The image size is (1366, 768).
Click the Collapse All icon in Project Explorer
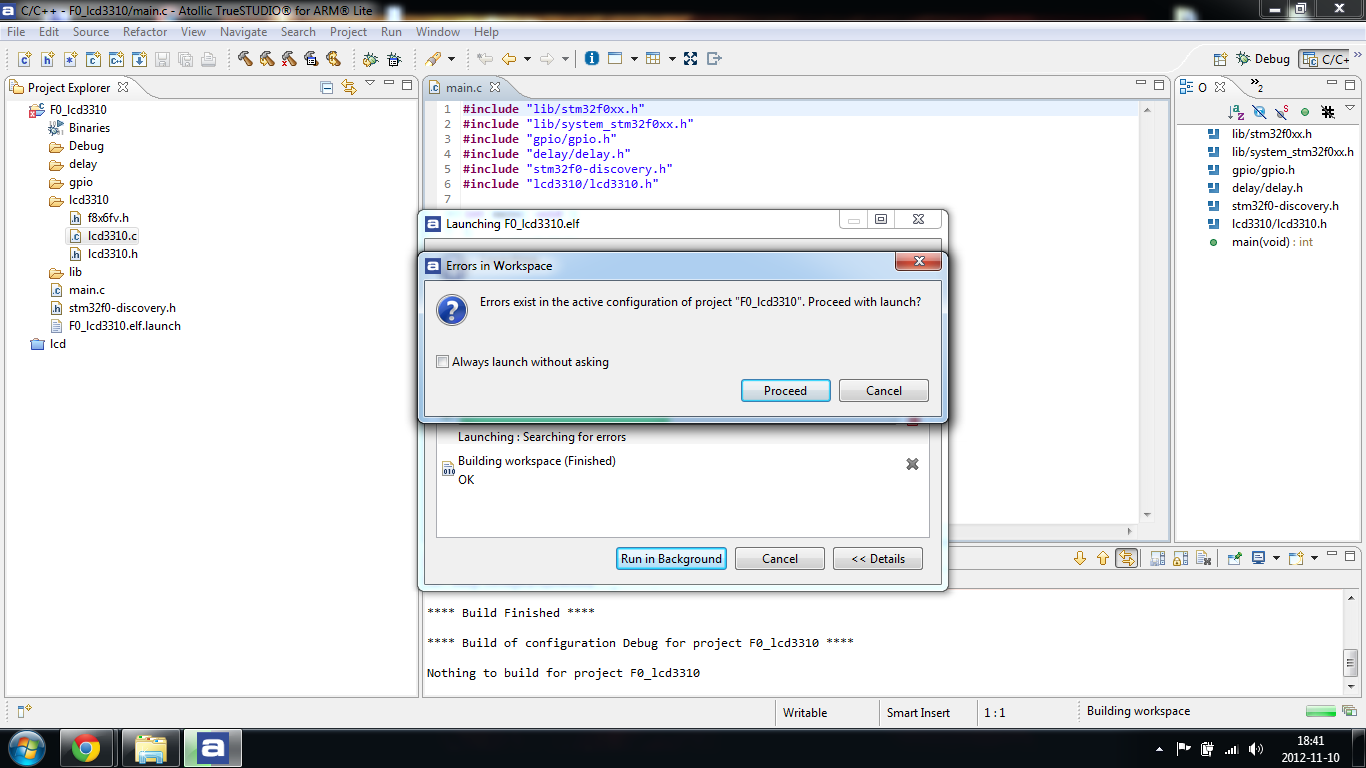point(326,87)
